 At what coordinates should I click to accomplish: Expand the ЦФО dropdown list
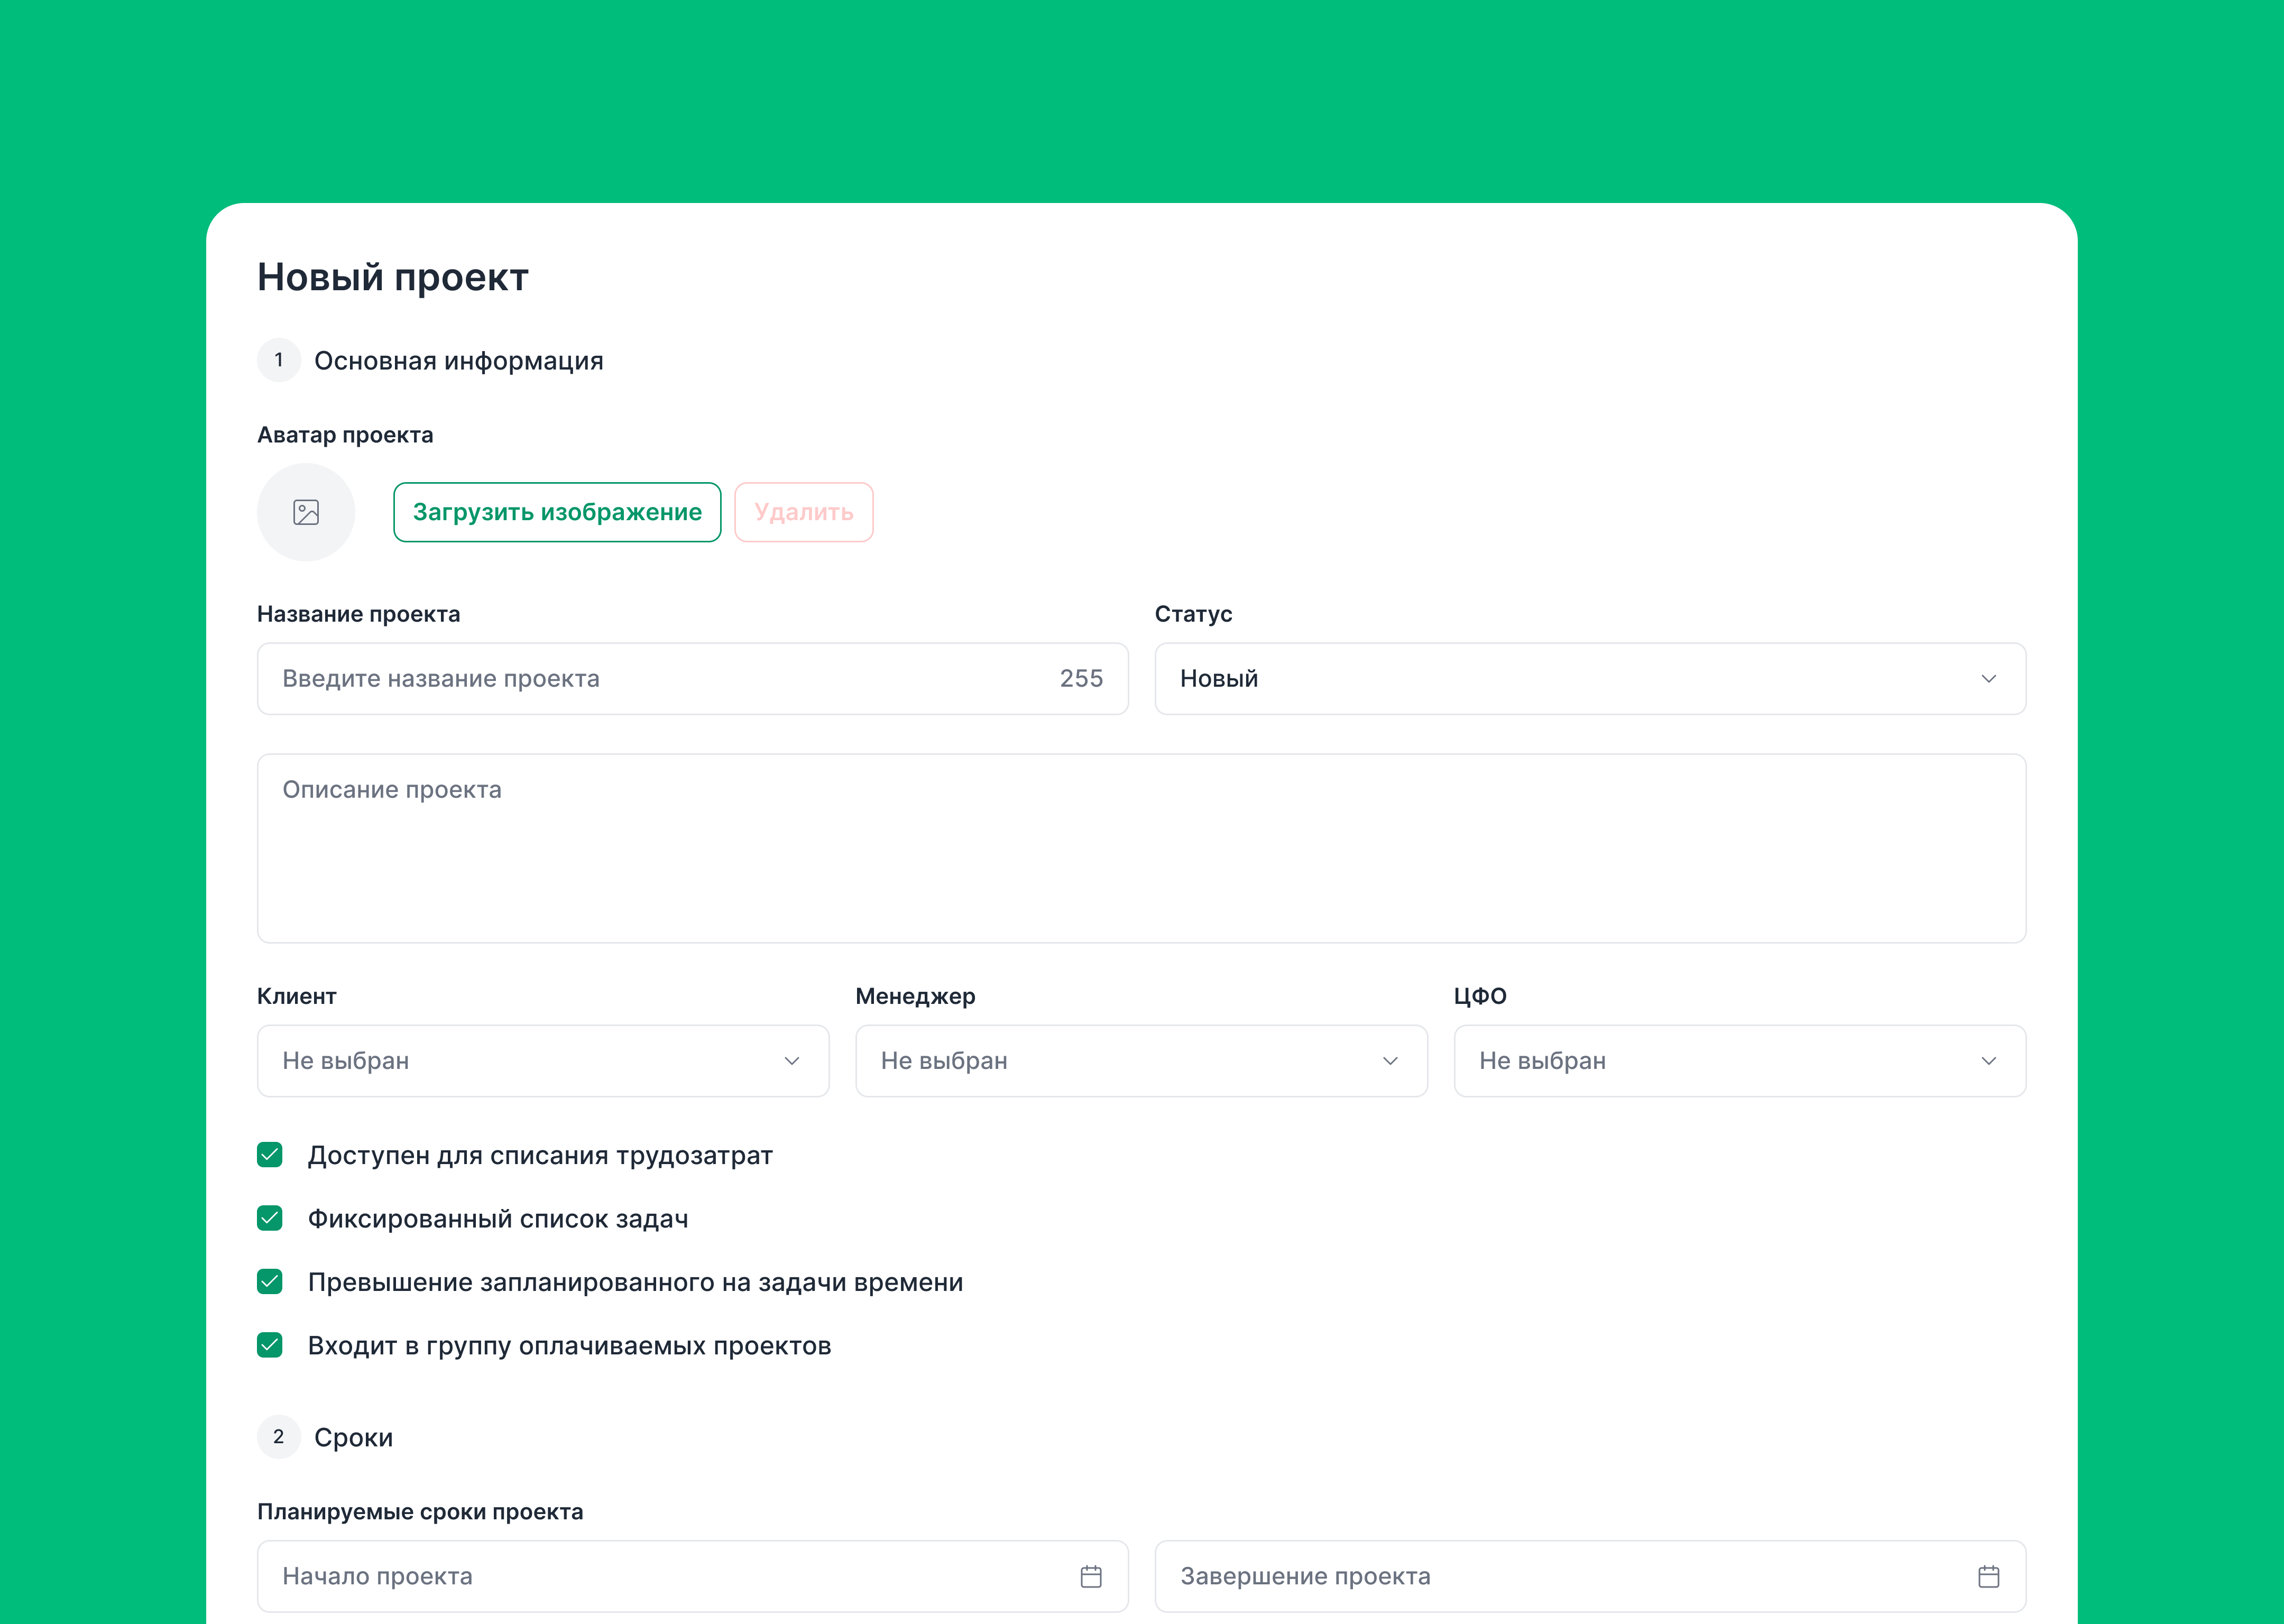pyautogui.click(x=1739, y=1061)
